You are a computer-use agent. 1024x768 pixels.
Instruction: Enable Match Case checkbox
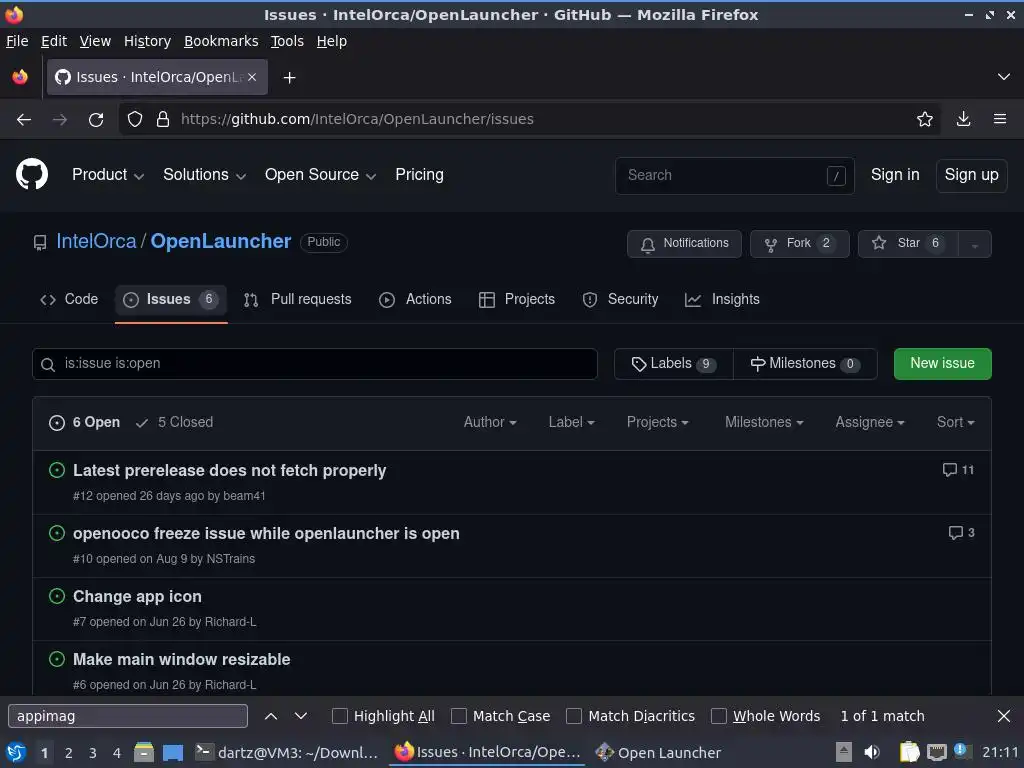459,716
